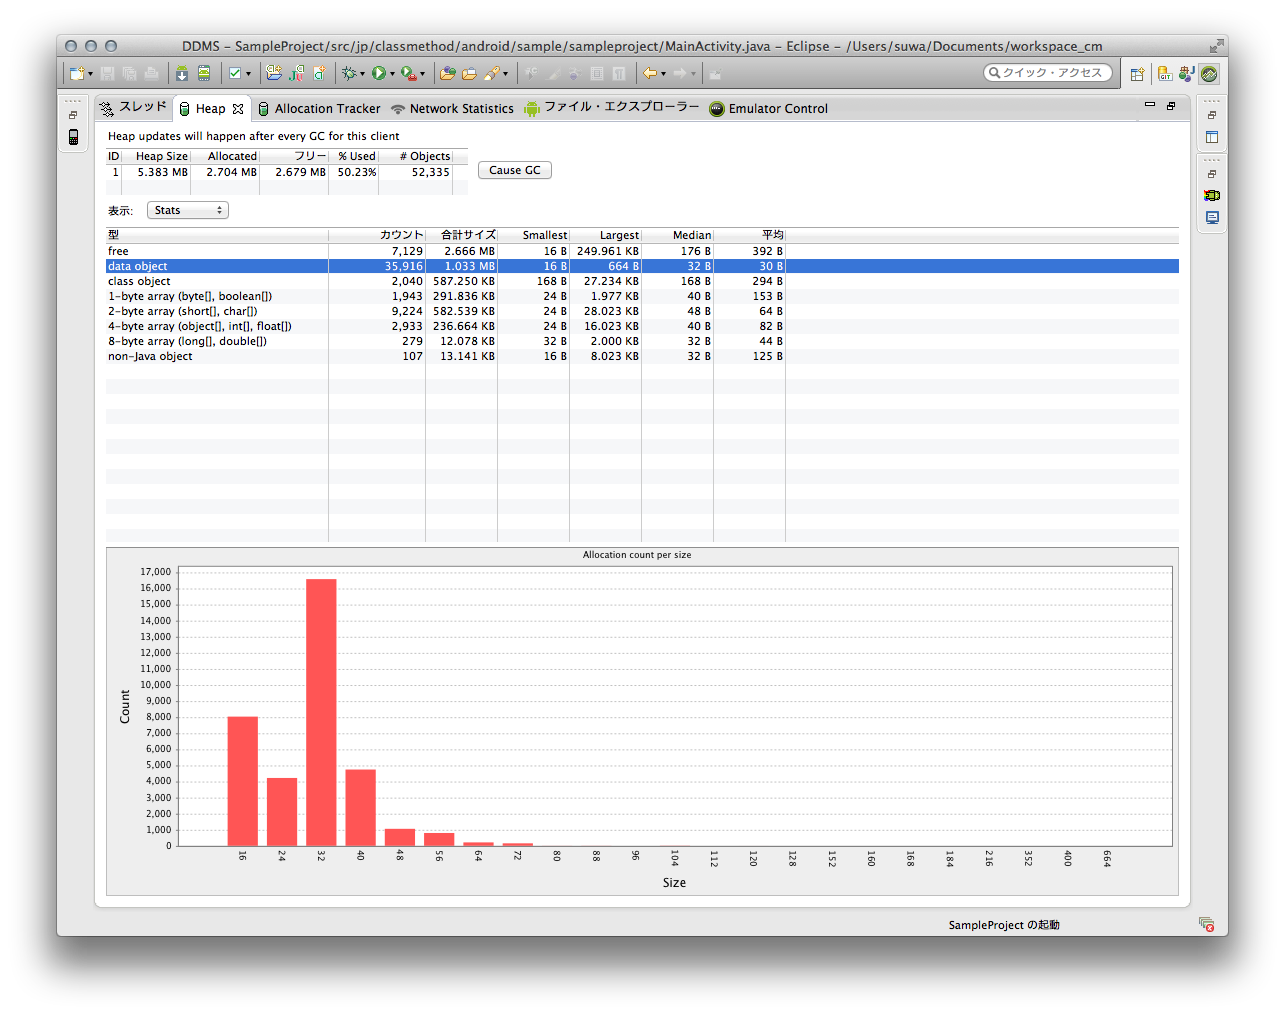Click the back navigation arrow in toolbar
Viewport: 1285px width, 1015px height.
tap(649, 73)
